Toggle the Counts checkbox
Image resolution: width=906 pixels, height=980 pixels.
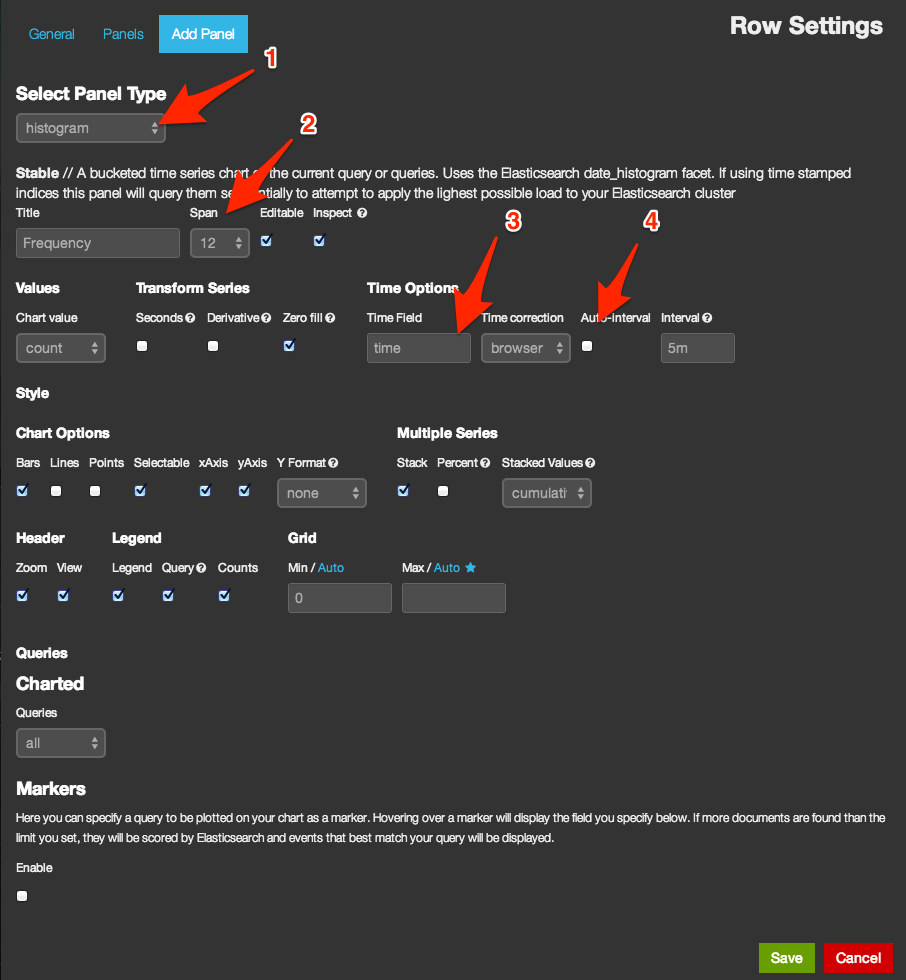click(x=224, y=596)
